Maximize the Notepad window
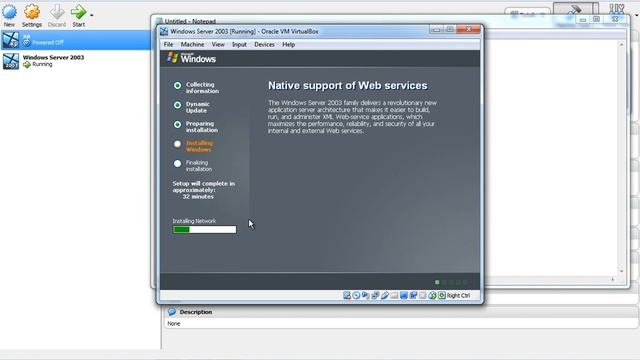This screenshot has width=640, height=360. click(x=596, y=20)
